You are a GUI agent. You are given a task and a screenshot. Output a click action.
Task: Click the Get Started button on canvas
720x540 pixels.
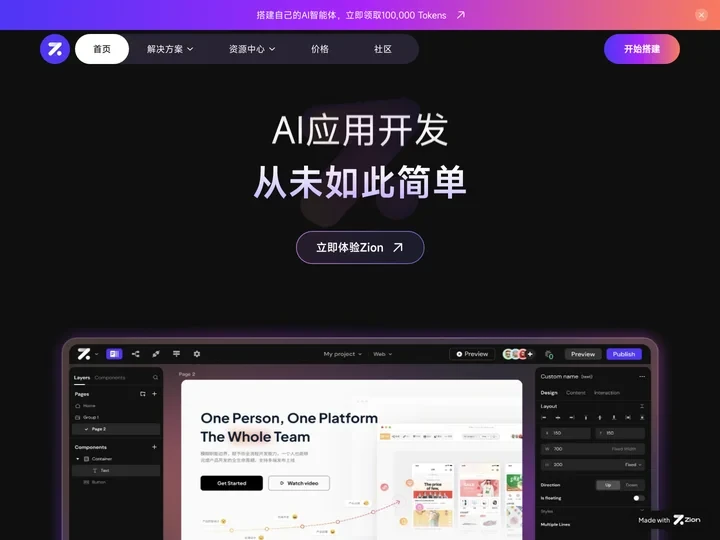(x=231, y=483)
